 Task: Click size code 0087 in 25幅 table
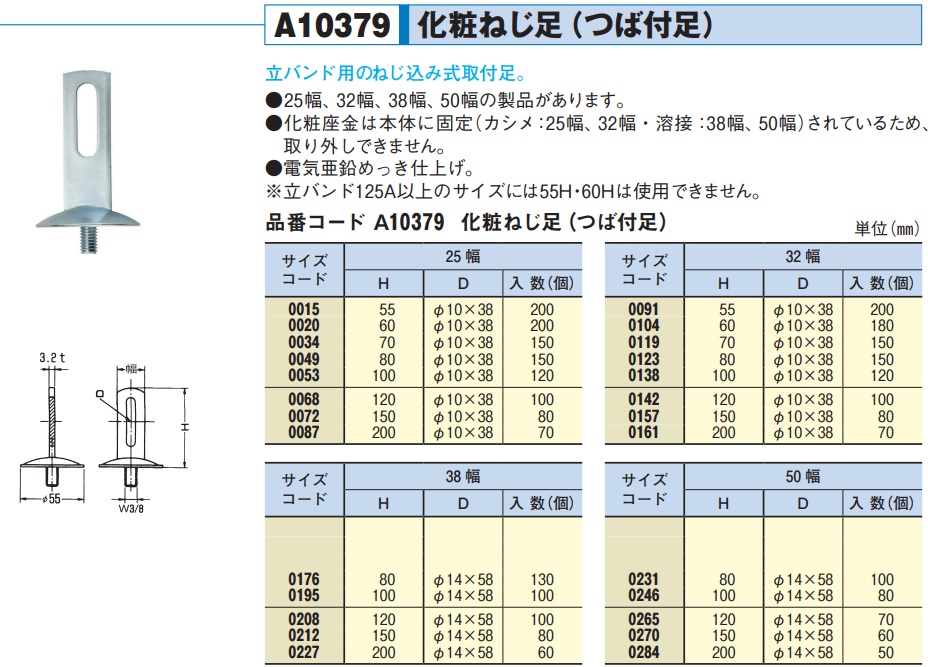pyautogui.click(x=303, y=433)
